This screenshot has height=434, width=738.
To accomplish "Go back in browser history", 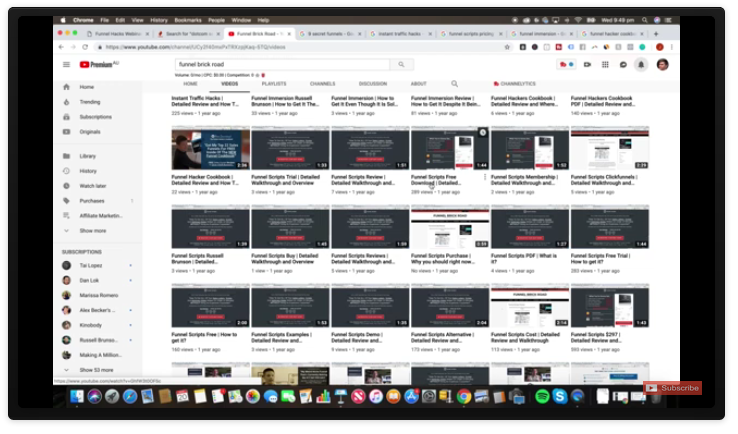I will 61,47.
